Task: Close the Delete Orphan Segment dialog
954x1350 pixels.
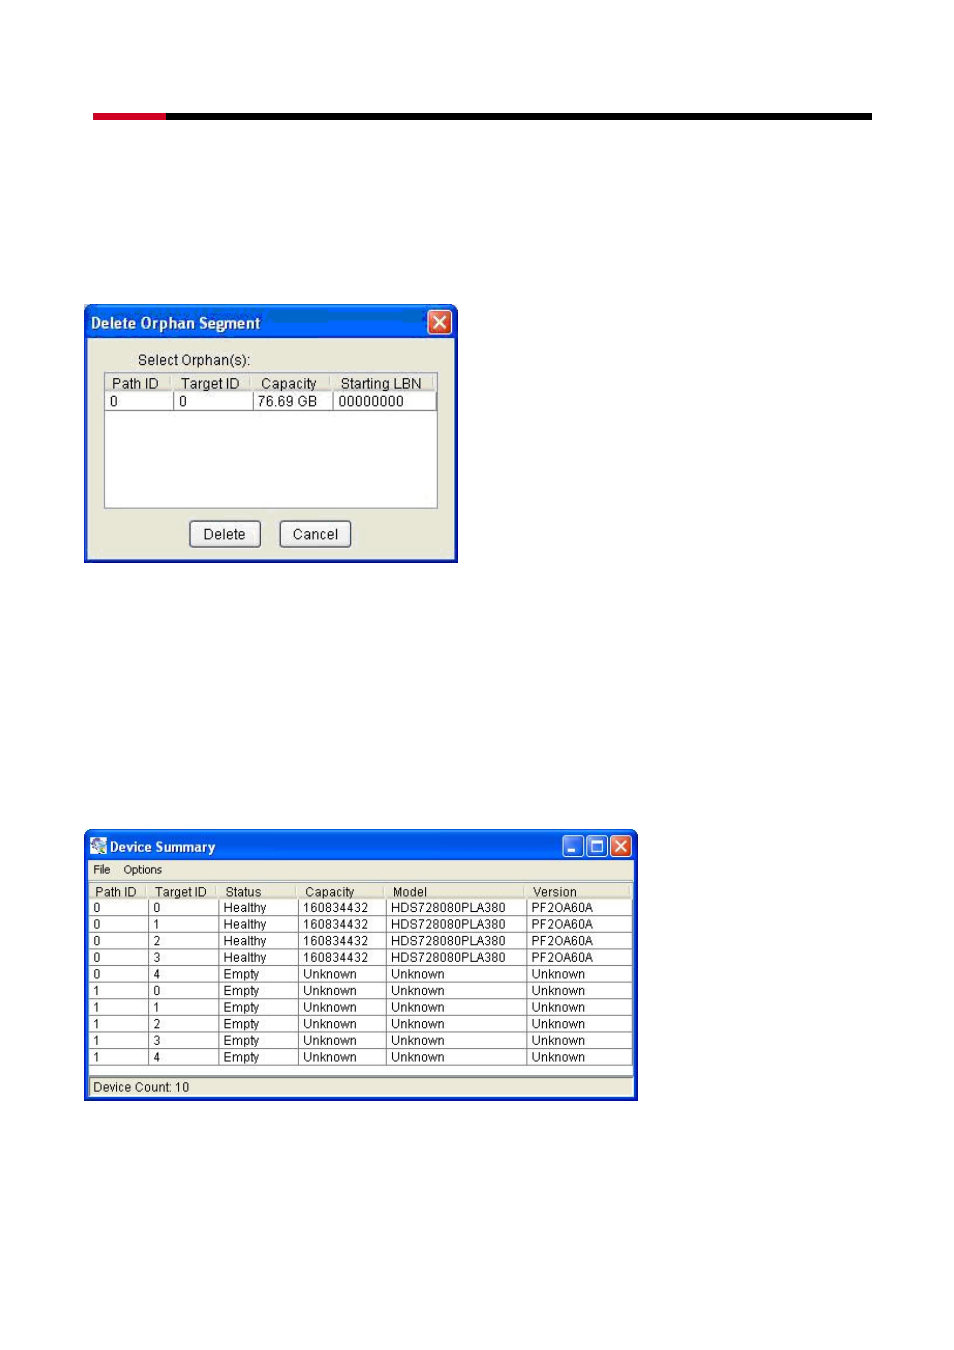Action: pos(439,322)
